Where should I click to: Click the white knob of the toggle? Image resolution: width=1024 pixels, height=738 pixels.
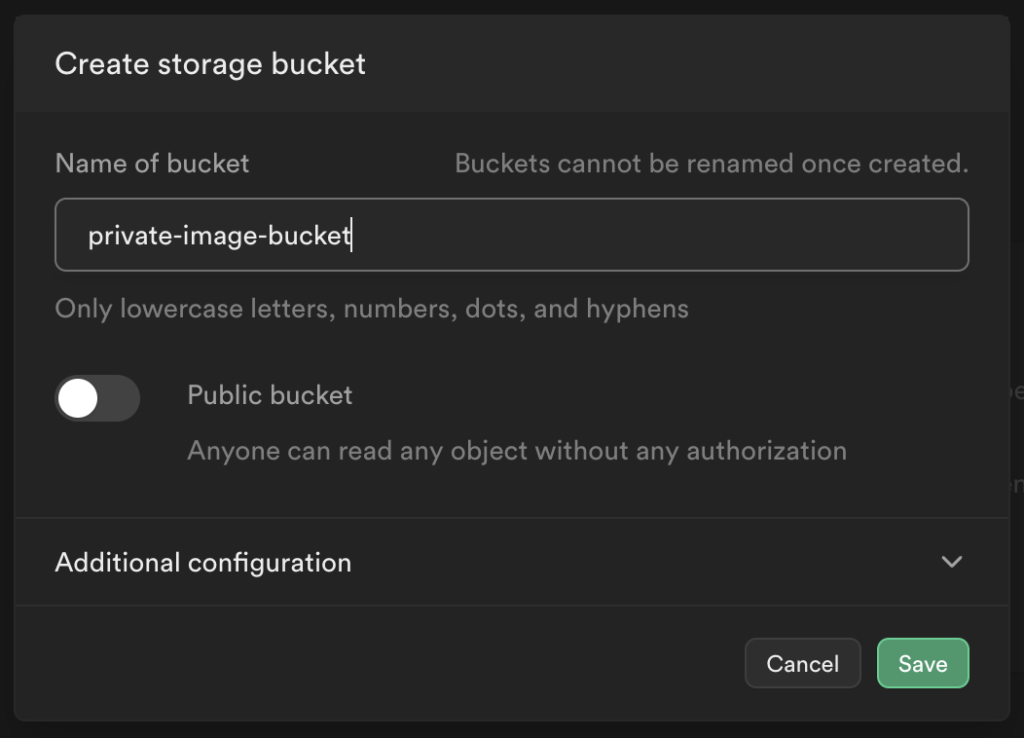(78, 399)
